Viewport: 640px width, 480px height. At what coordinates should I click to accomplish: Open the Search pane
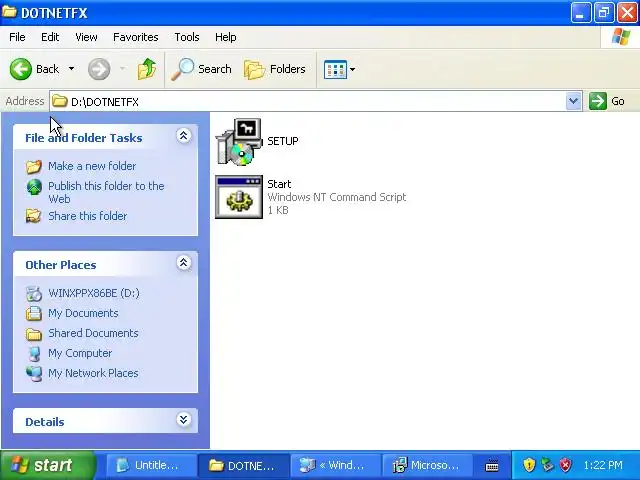click(x=201, y=69)
